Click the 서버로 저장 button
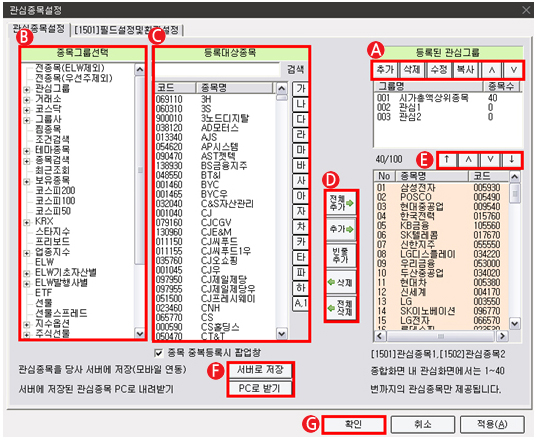Screen dimensions: 544x446 [260, 370]
